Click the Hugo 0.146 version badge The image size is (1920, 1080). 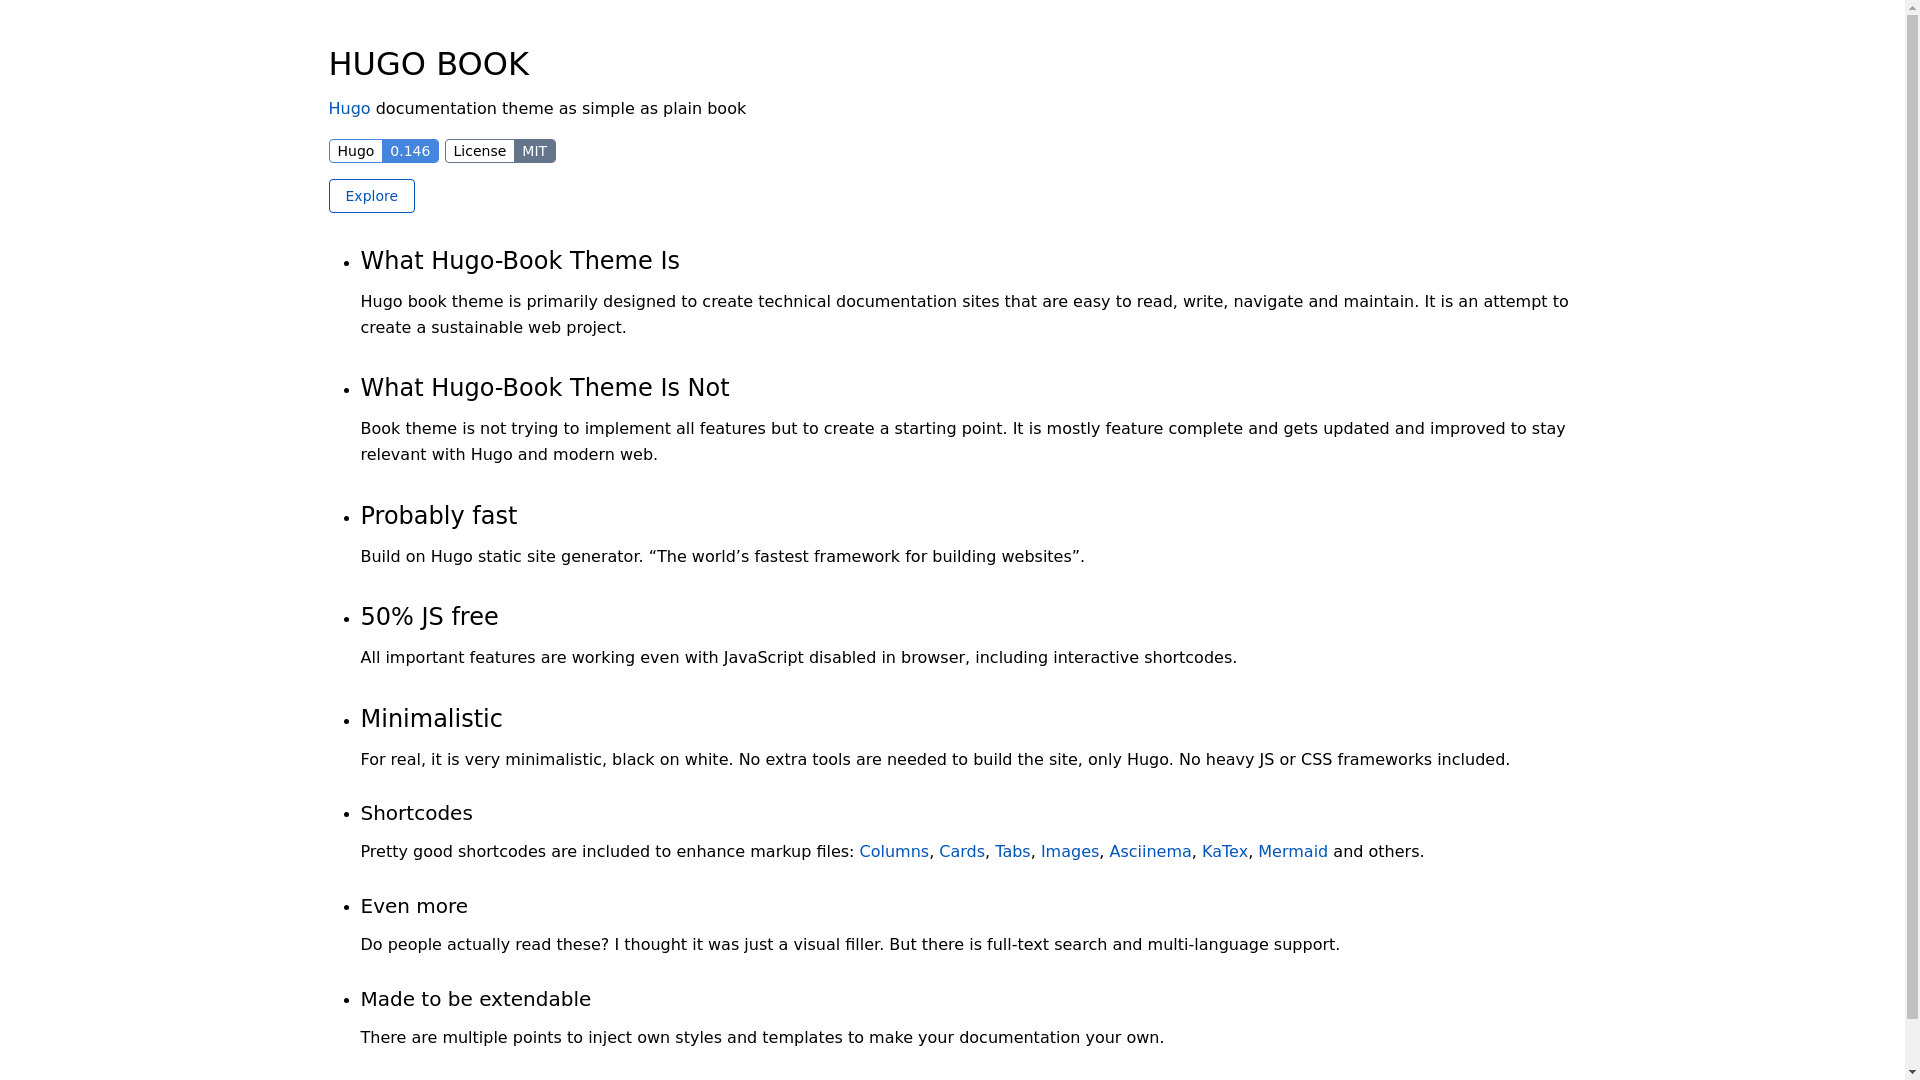(x=383, y=151)
